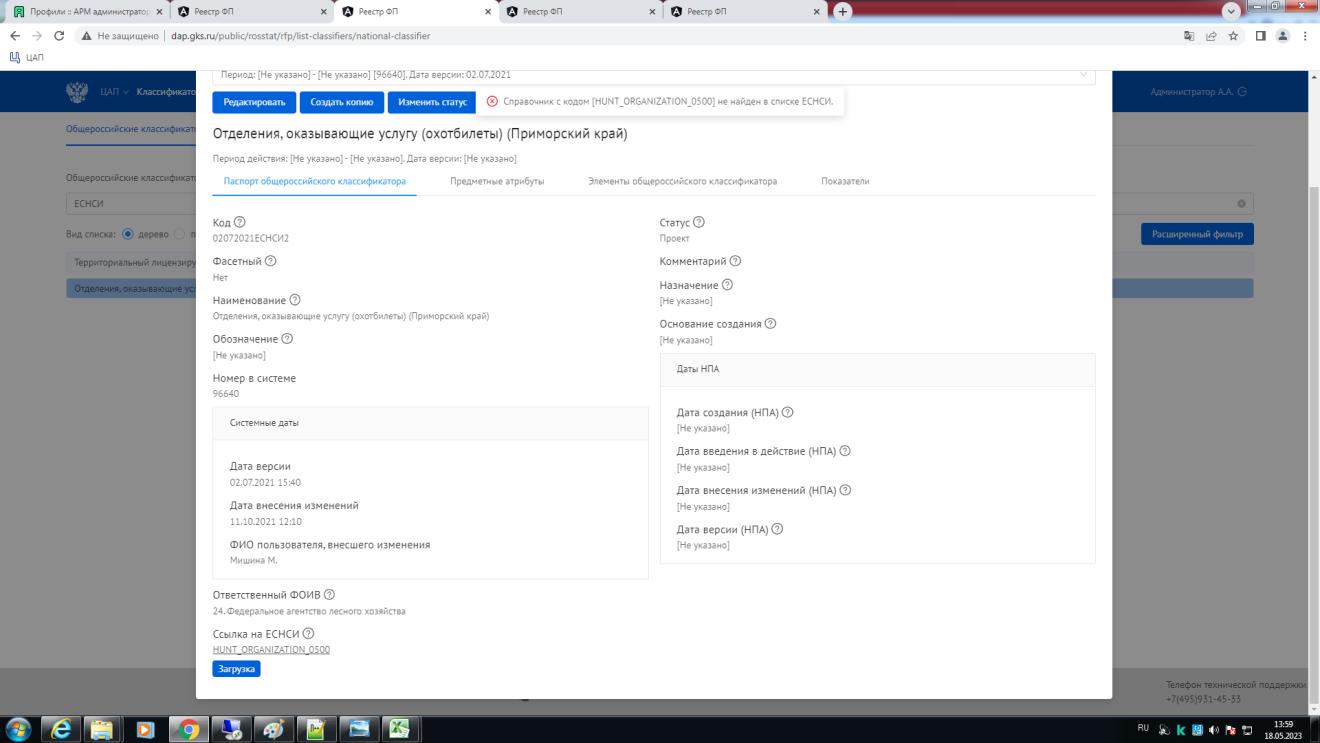Viewport: 1320px width, 743px height.
Task: Click help icon next to Ссылка на ЕСНСИ
Action: click(x=308, y=633)
